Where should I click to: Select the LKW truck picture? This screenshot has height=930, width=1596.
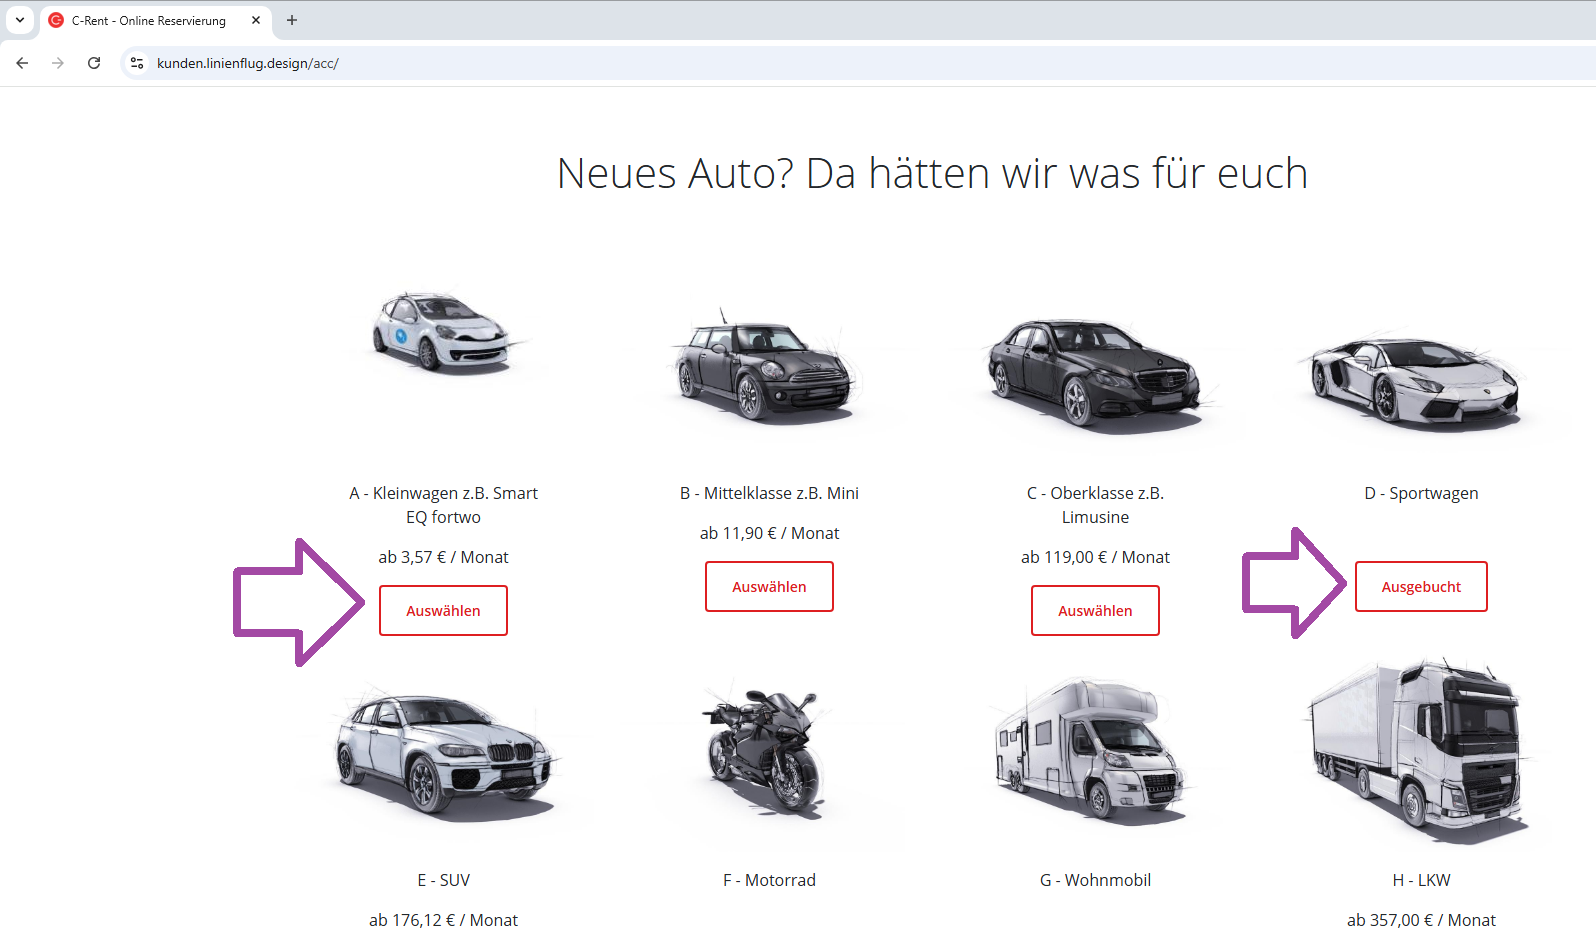1420,750
